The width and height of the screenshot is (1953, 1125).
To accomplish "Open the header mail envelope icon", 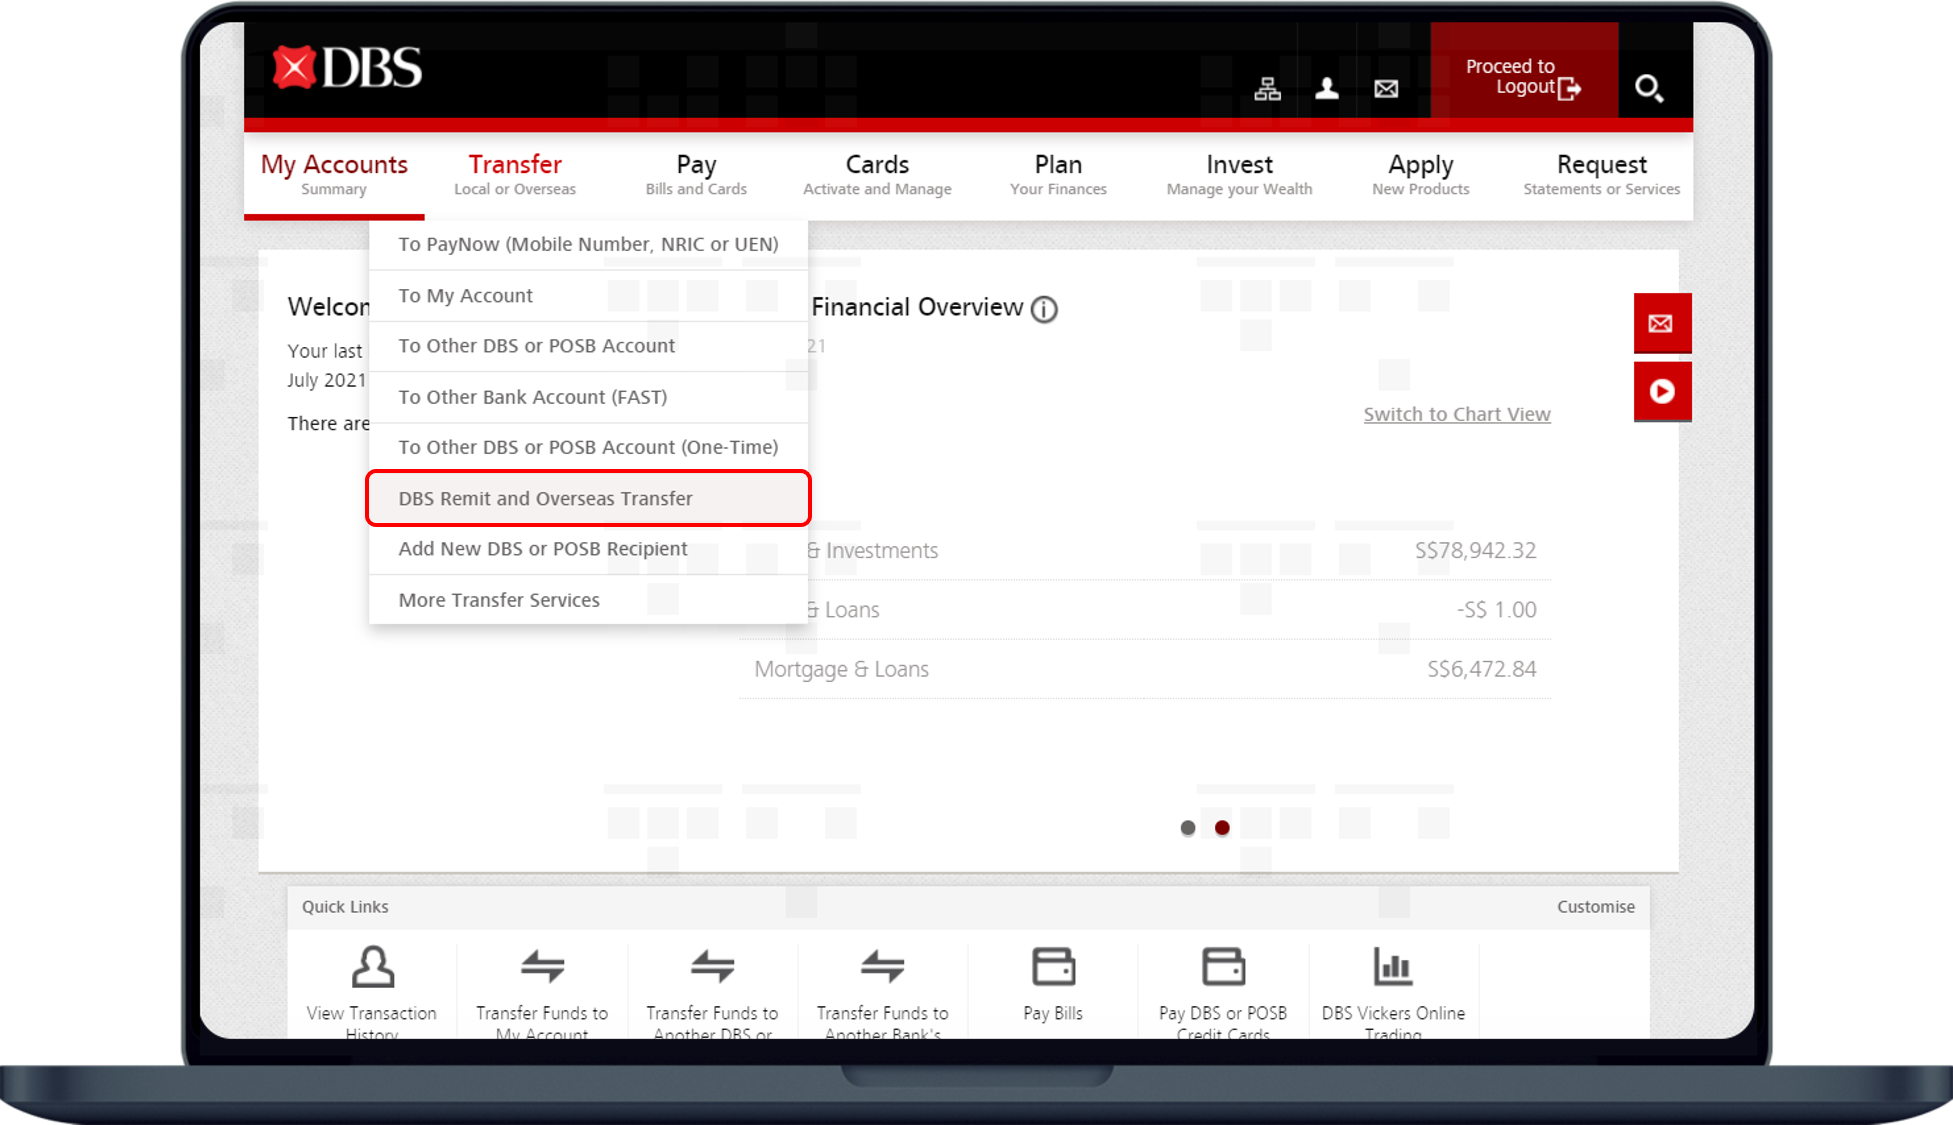I will [1386, 89].
